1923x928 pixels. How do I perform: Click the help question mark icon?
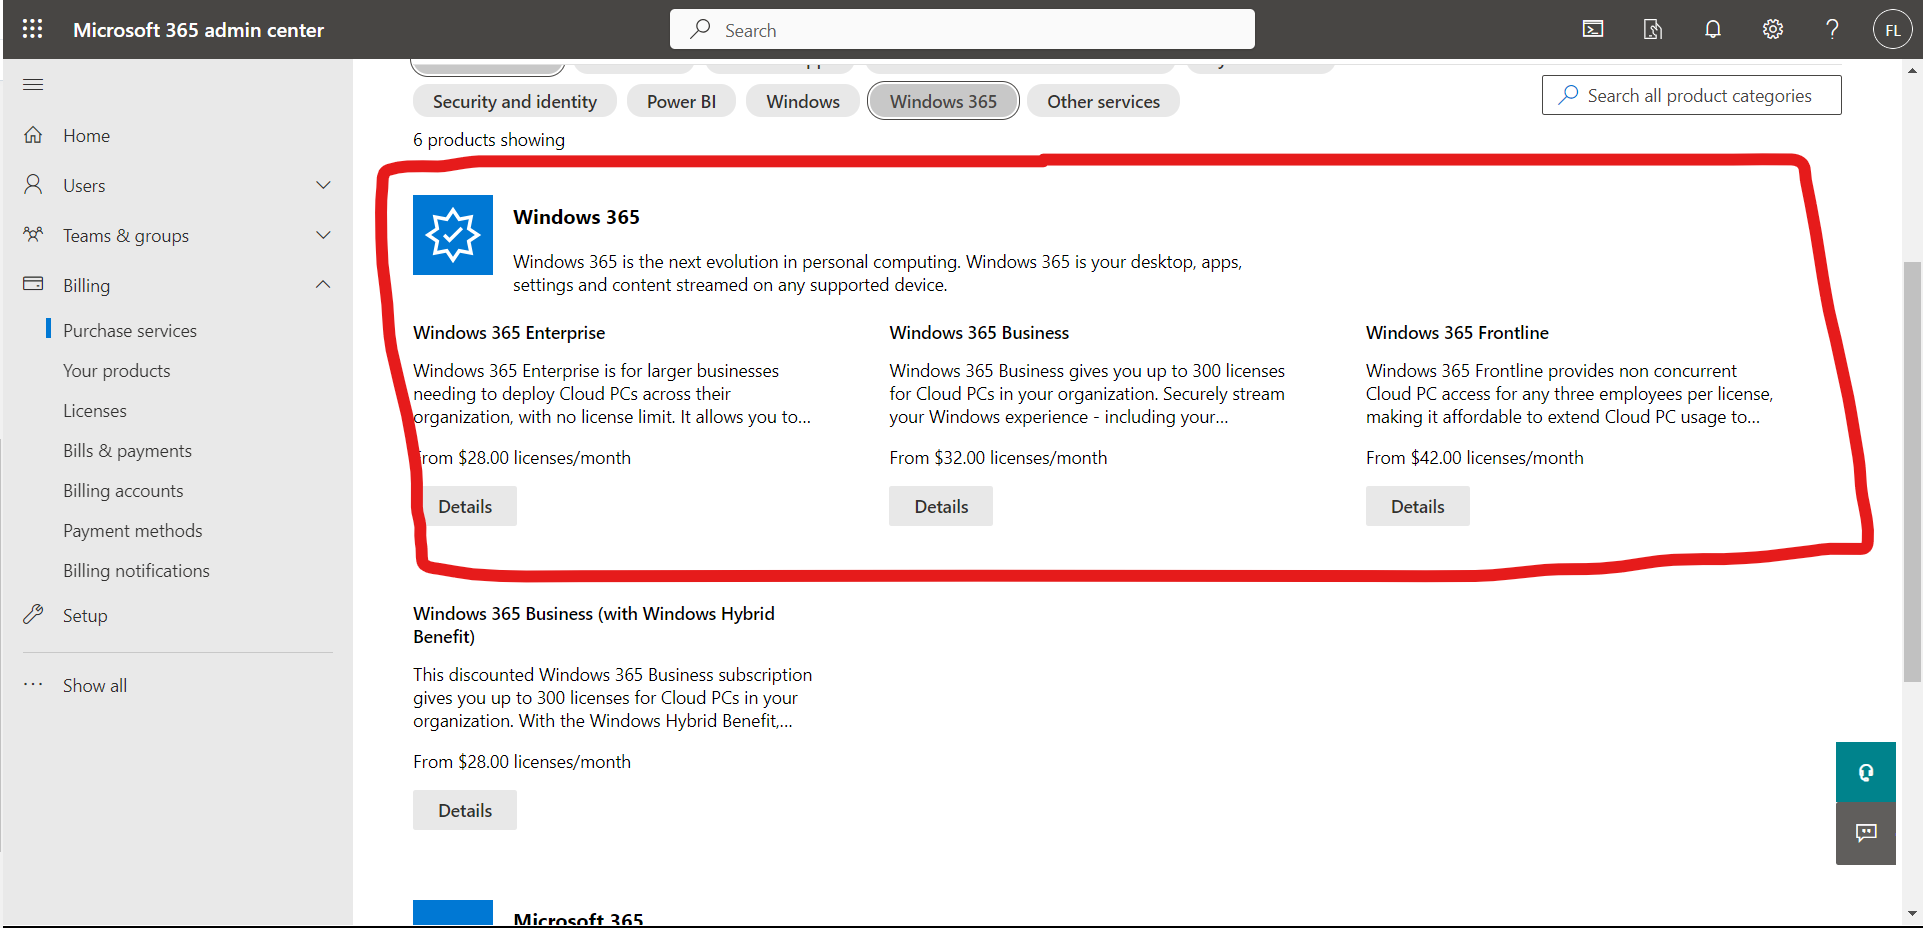pyautogui.click(x=1832, y=29)
